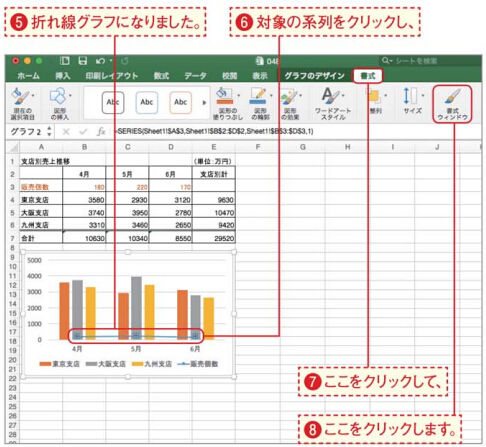Click the chart's vertical axis label 5000
This screenshot has width=486, height=447.
(34, 260)
